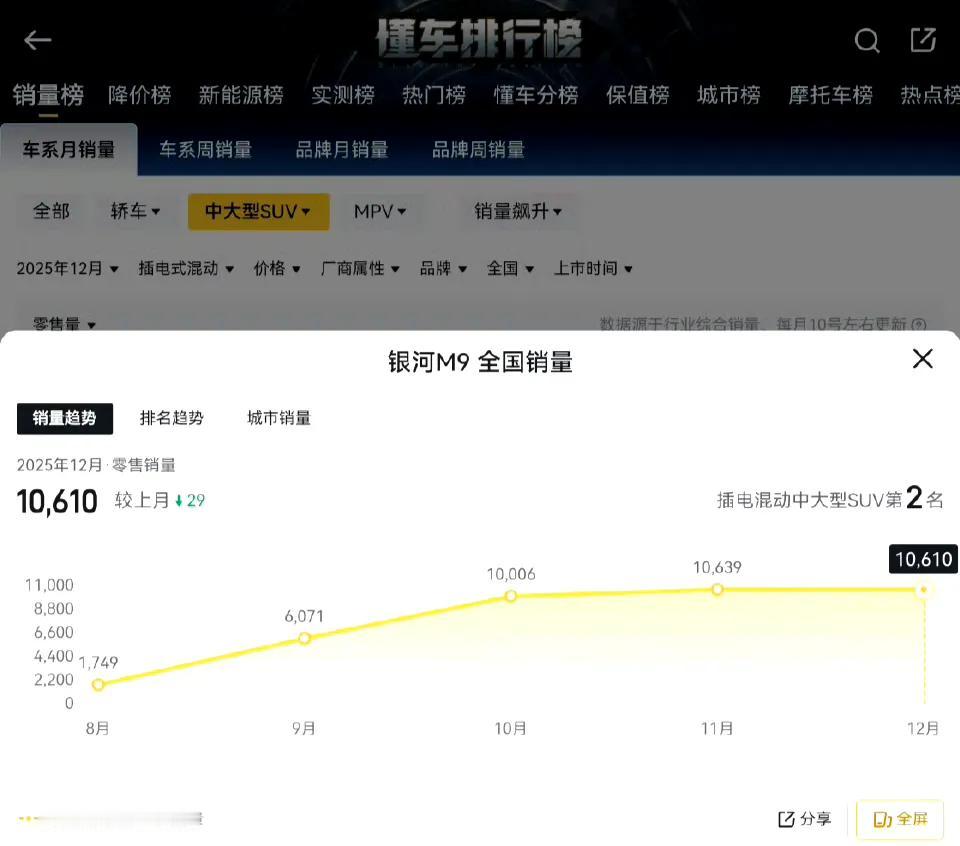Click the 8月 data point 1,749
Viewport: 960px width, 846px height.
click(x=98, y=684)
